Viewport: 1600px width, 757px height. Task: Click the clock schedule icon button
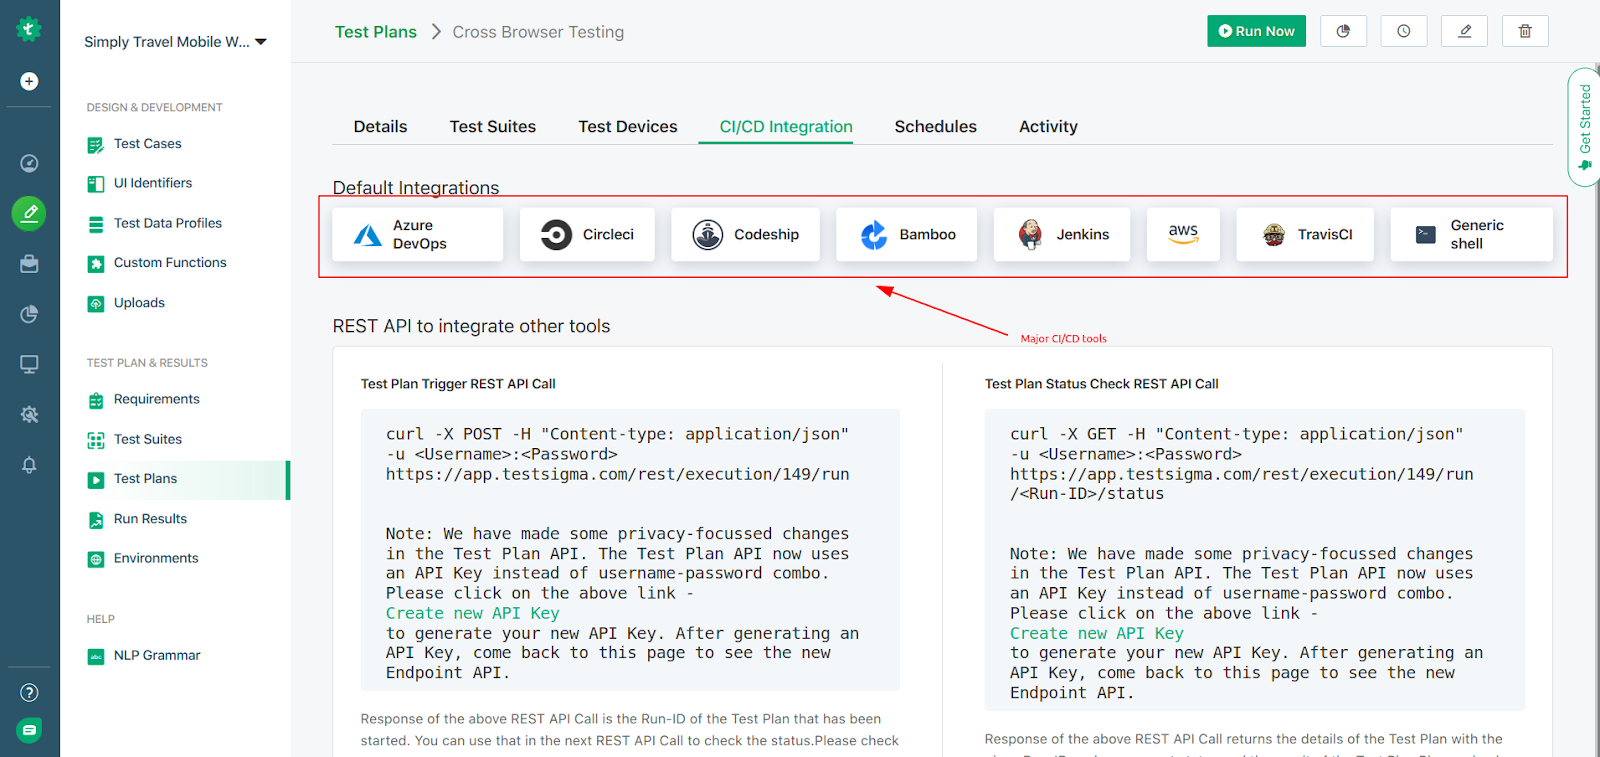(1404, 31)
